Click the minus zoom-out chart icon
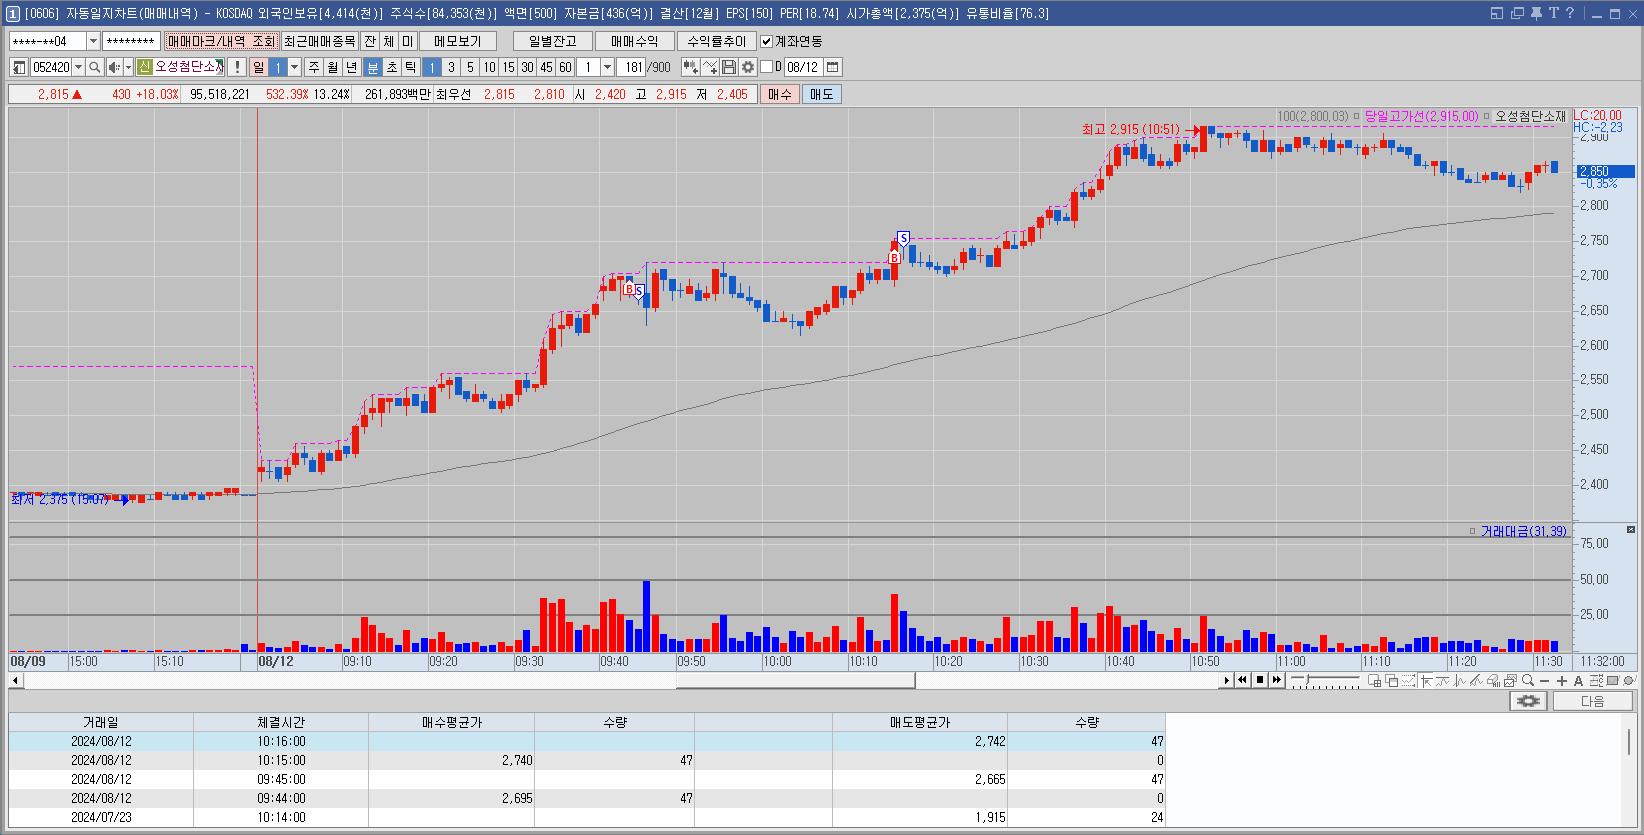 pos(1545,681)
